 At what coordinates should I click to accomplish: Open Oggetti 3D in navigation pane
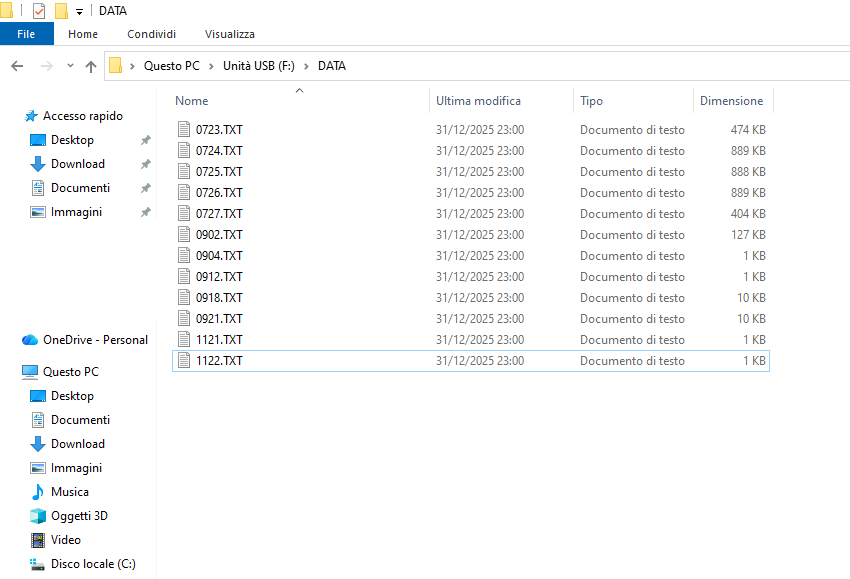pyautogui.click(x=79, y=516)
